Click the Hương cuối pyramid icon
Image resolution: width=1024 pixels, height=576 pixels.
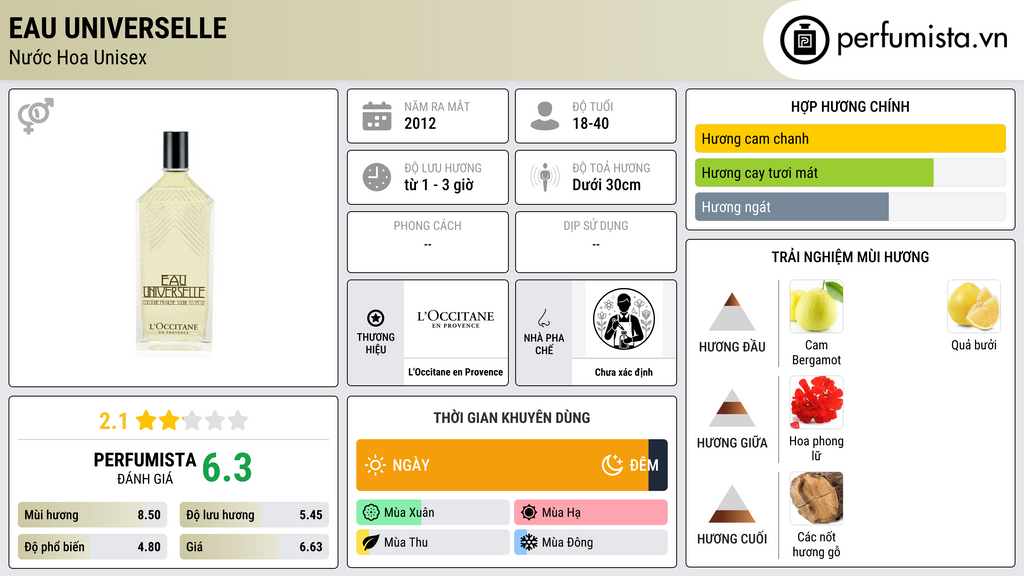[x=732, y=504]
